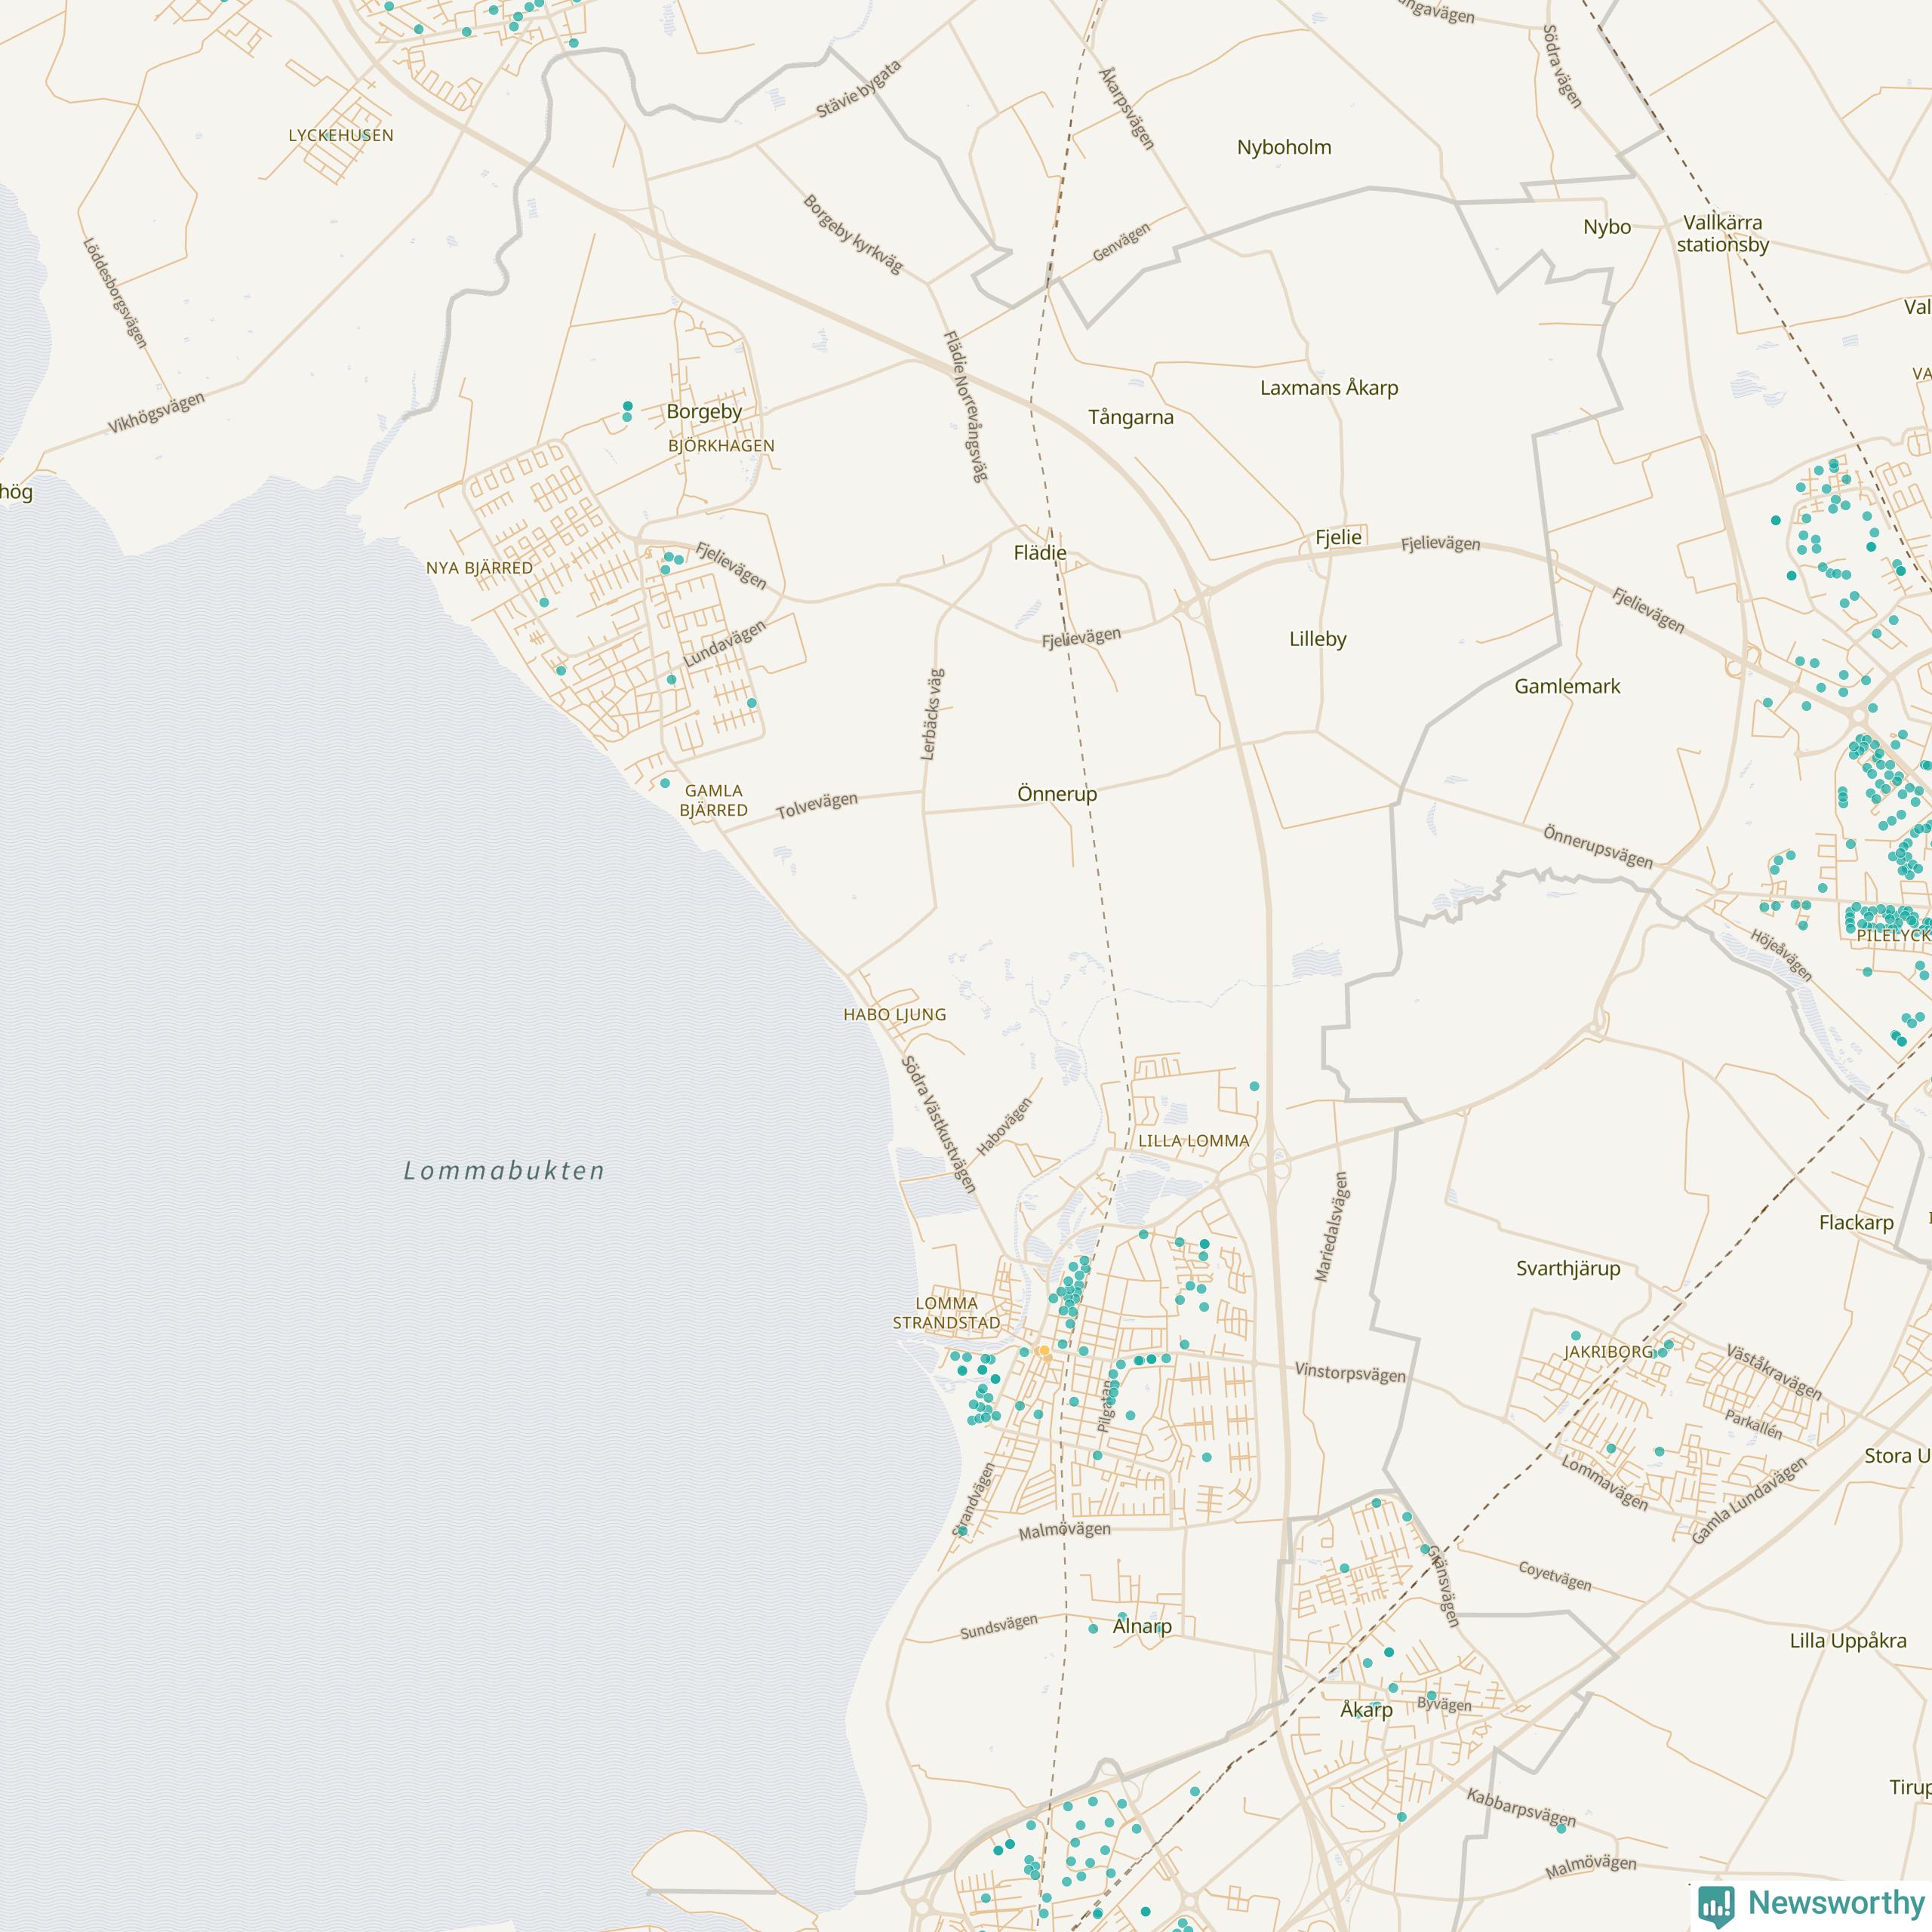1932x1932 pixels.
Task: Select the teal dot pair west of Borgeby
Action: coord(627,411)
